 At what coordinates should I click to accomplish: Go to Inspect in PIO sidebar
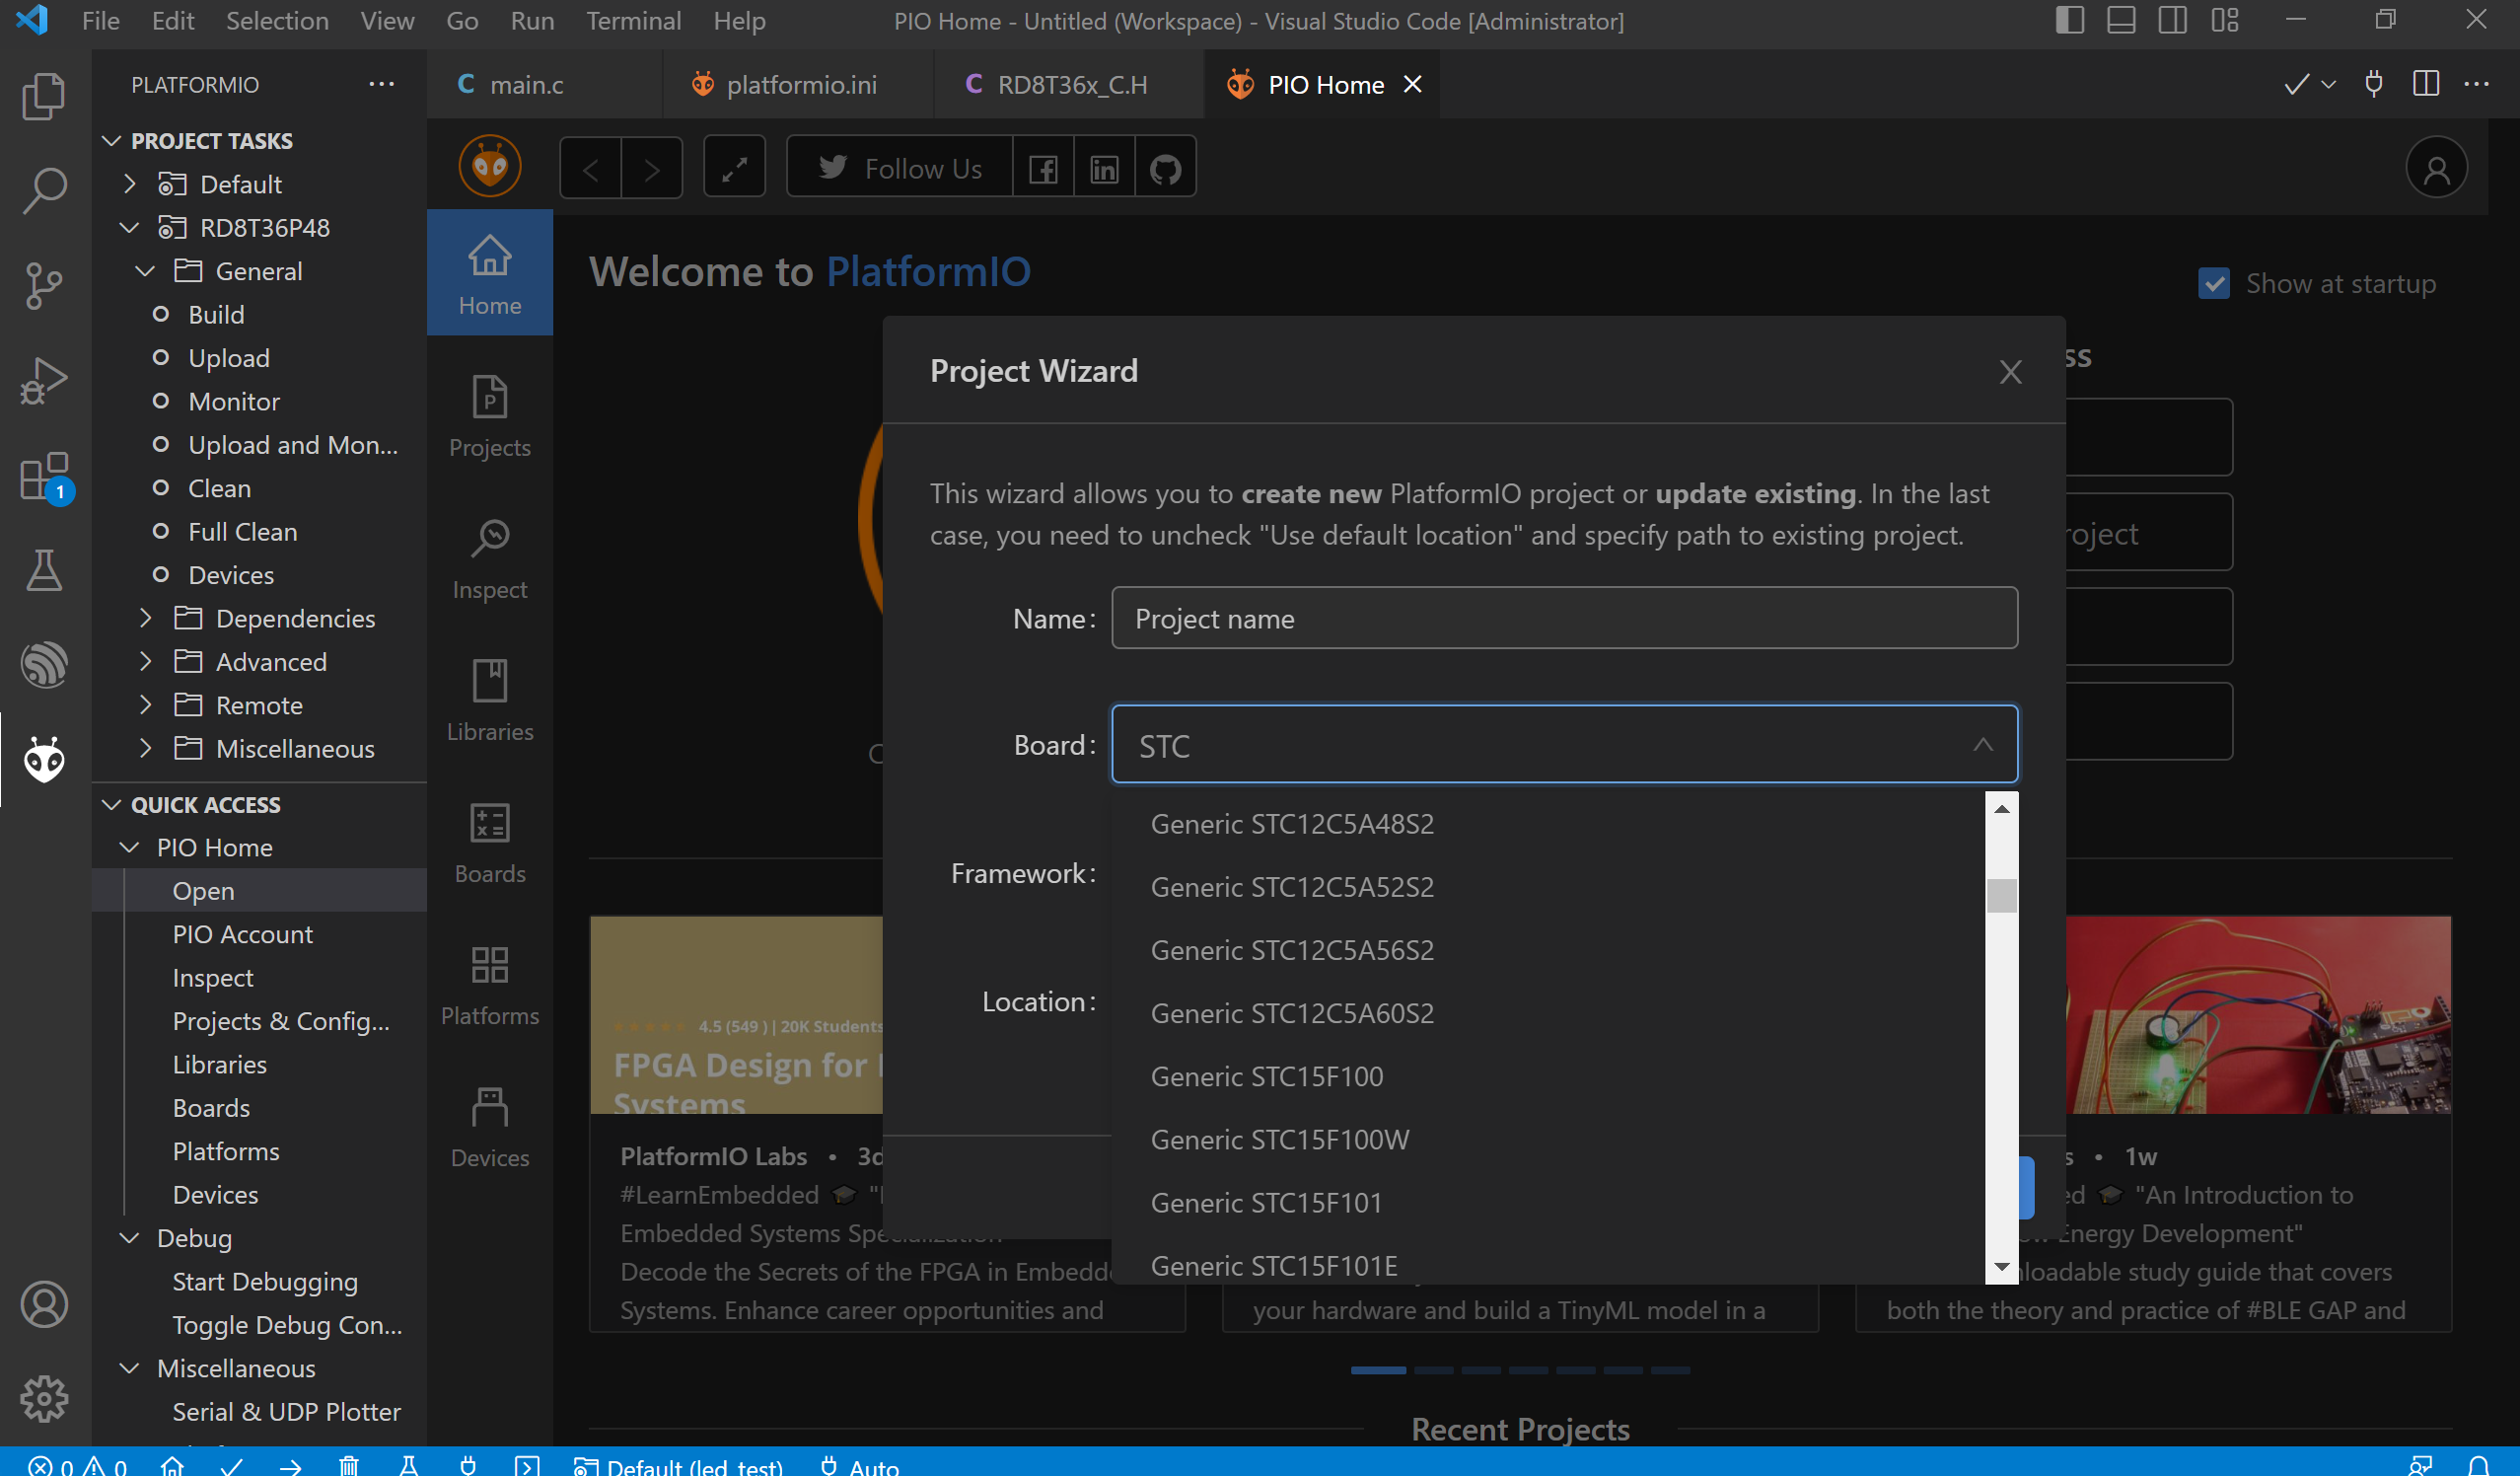(x=490, y=558)
